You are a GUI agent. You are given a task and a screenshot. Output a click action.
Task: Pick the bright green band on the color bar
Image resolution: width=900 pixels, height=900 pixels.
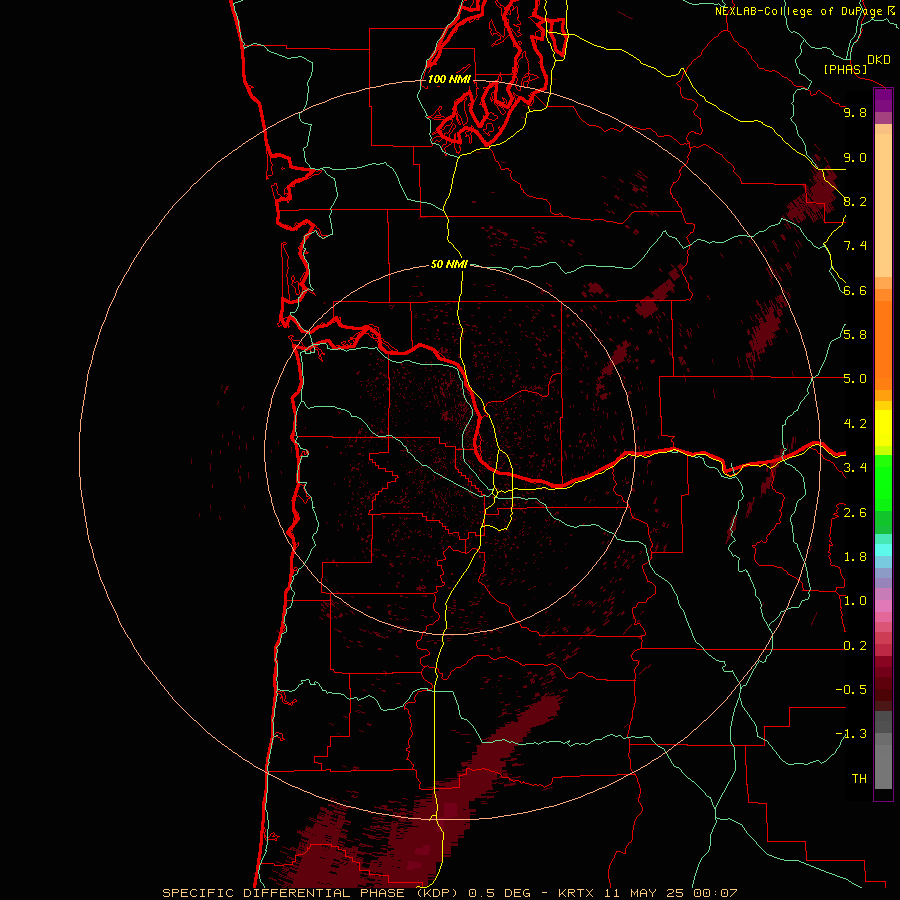coord(883,483)
